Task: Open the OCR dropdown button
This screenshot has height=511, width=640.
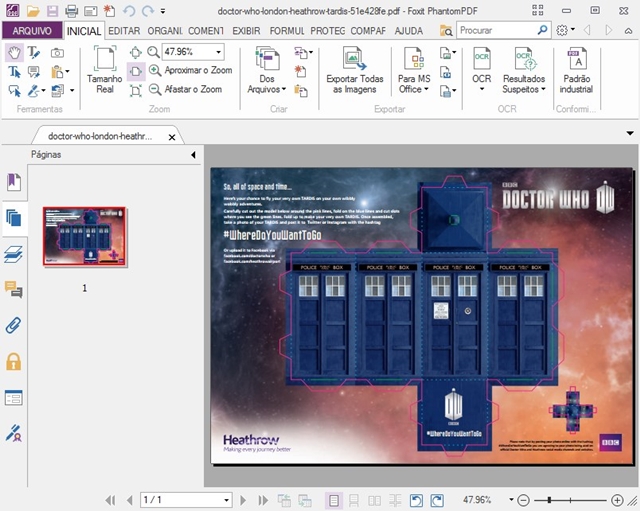Action: (x=482, y=70)
